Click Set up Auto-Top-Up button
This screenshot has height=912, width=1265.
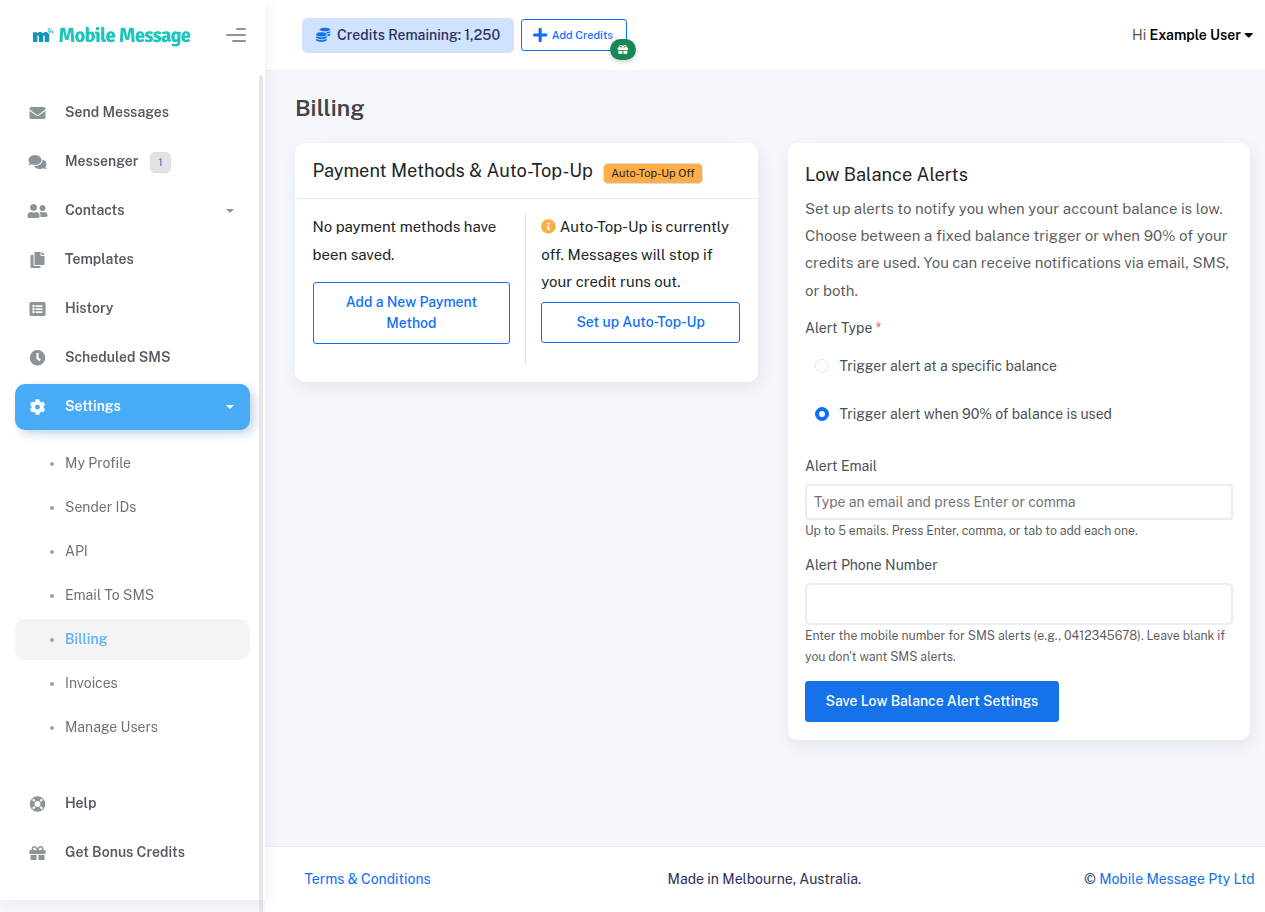(x=640, y=322)
